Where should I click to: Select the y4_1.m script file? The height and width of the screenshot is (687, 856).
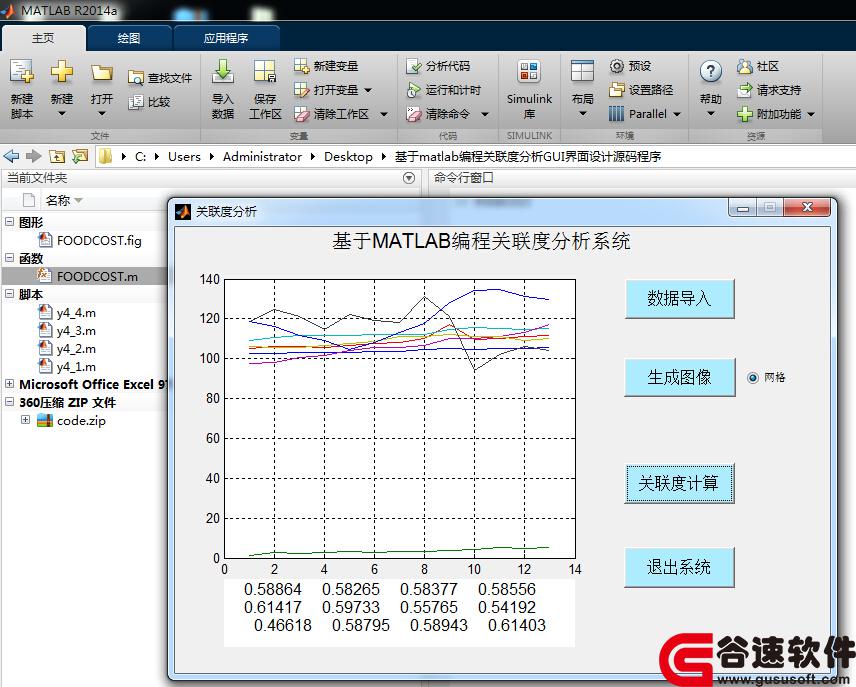pyautogui.click(x=76, y=367)
